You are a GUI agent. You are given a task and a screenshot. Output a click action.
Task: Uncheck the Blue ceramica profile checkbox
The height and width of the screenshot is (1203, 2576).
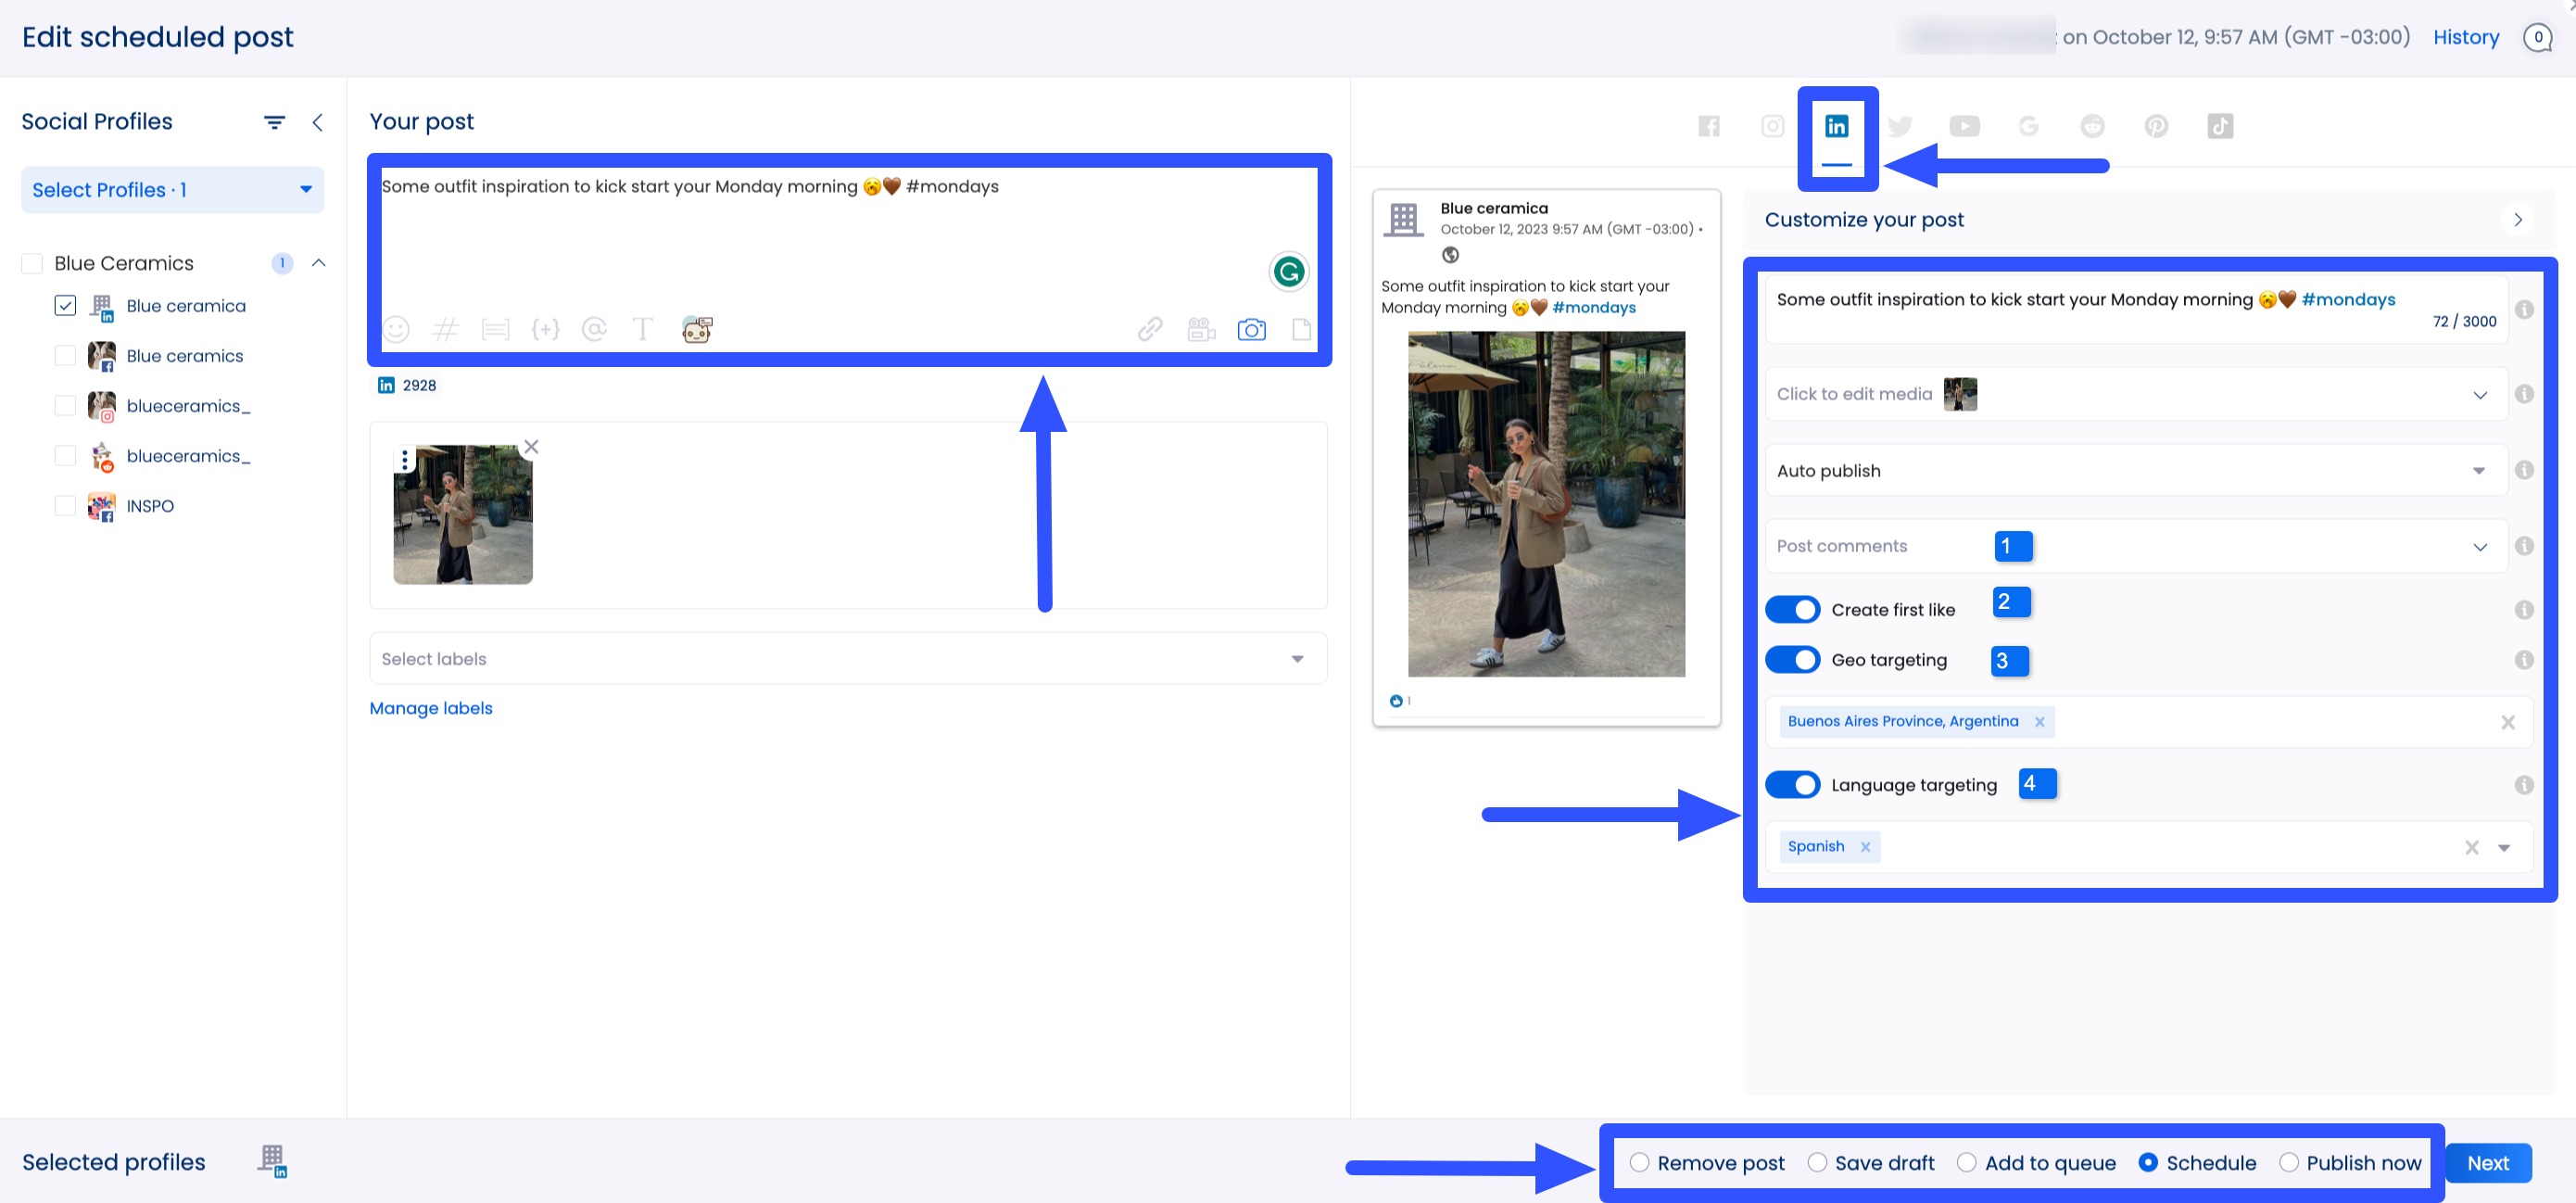65,305
